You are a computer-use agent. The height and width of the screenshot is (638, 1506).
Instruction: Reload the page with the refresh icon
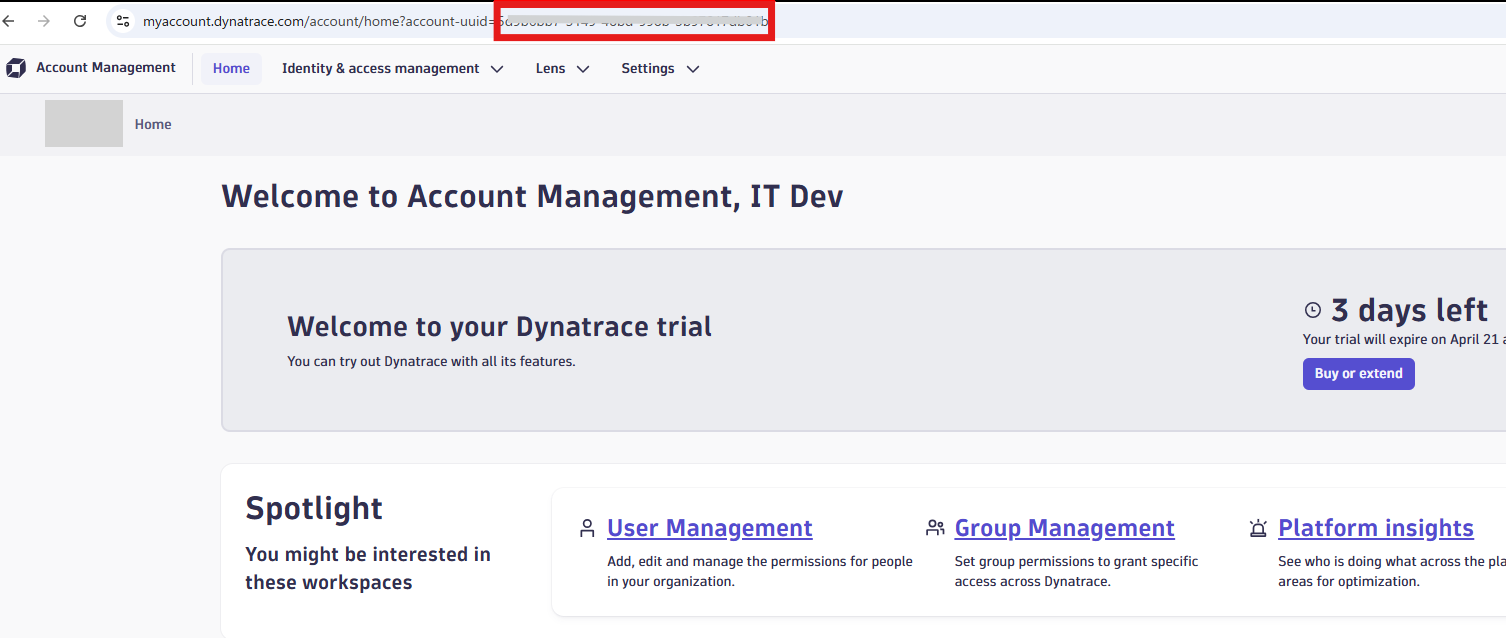point(80,21)
